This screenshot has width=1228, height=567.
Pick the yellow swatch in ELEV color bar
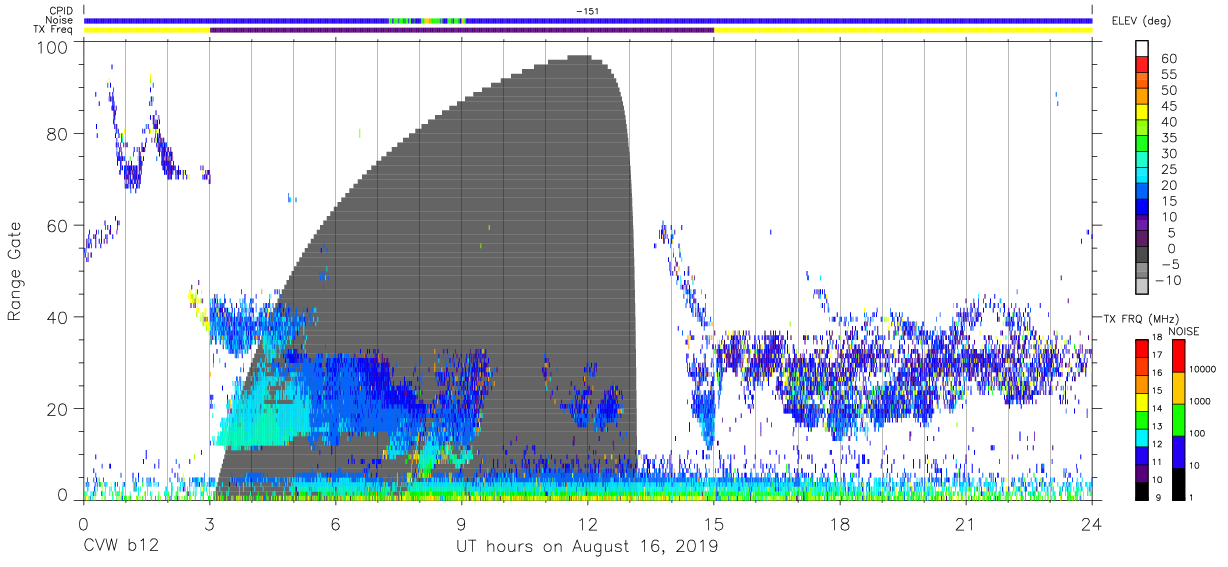click(1141, 111)
